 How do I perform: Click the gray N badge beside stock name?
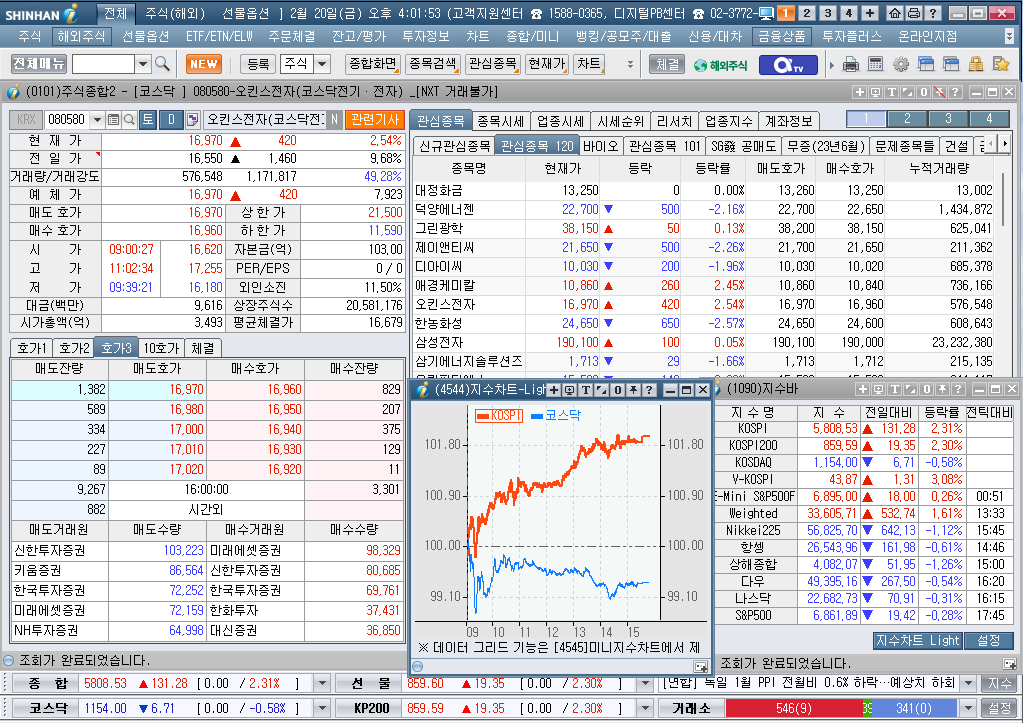tap(334, 119)
